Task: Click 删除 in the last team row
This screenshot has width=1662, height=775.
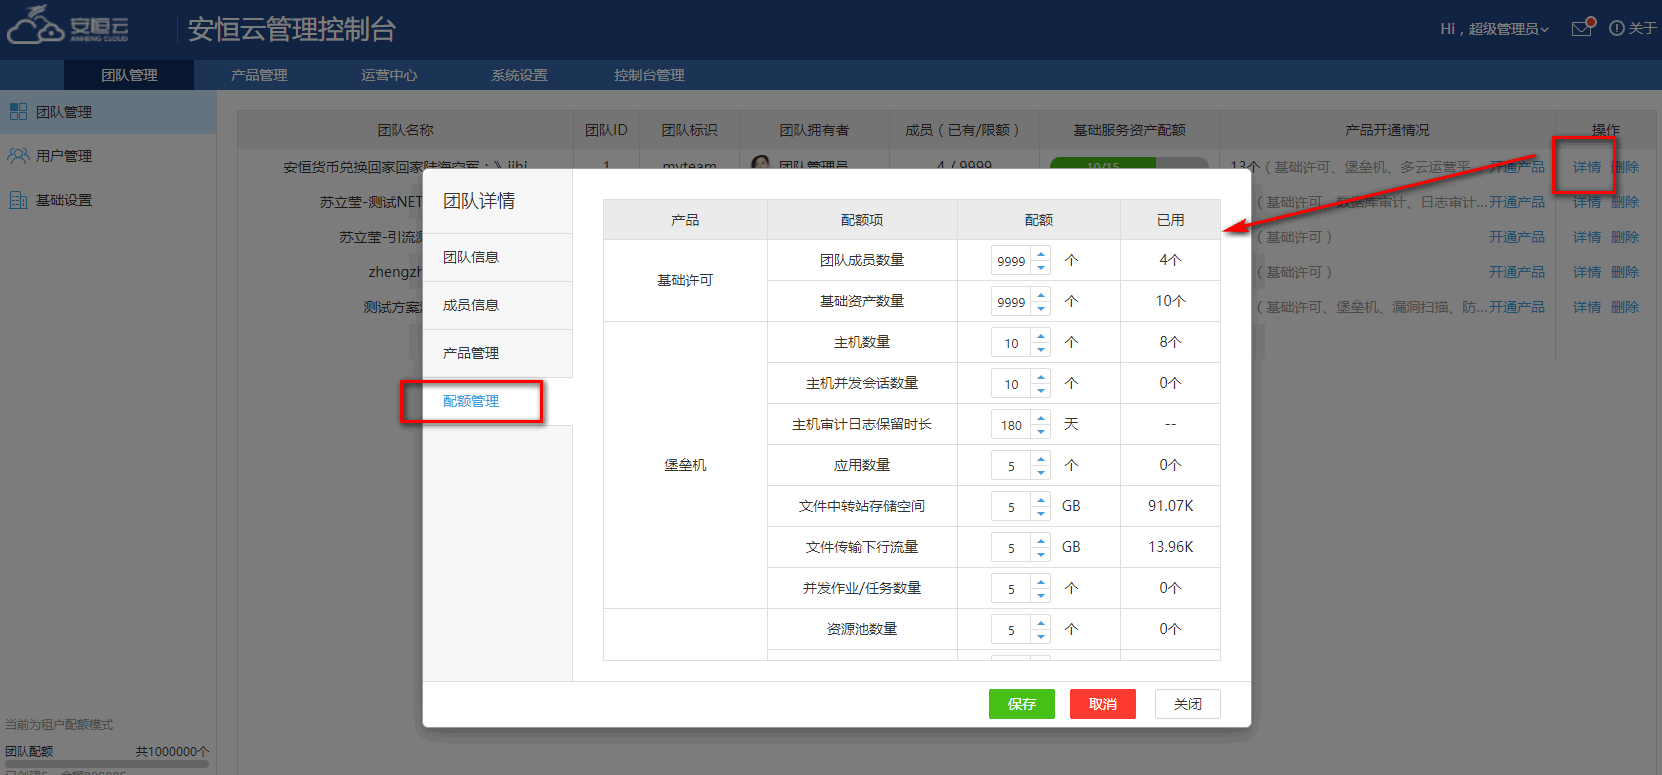Action: click(x=1625, y=307)
